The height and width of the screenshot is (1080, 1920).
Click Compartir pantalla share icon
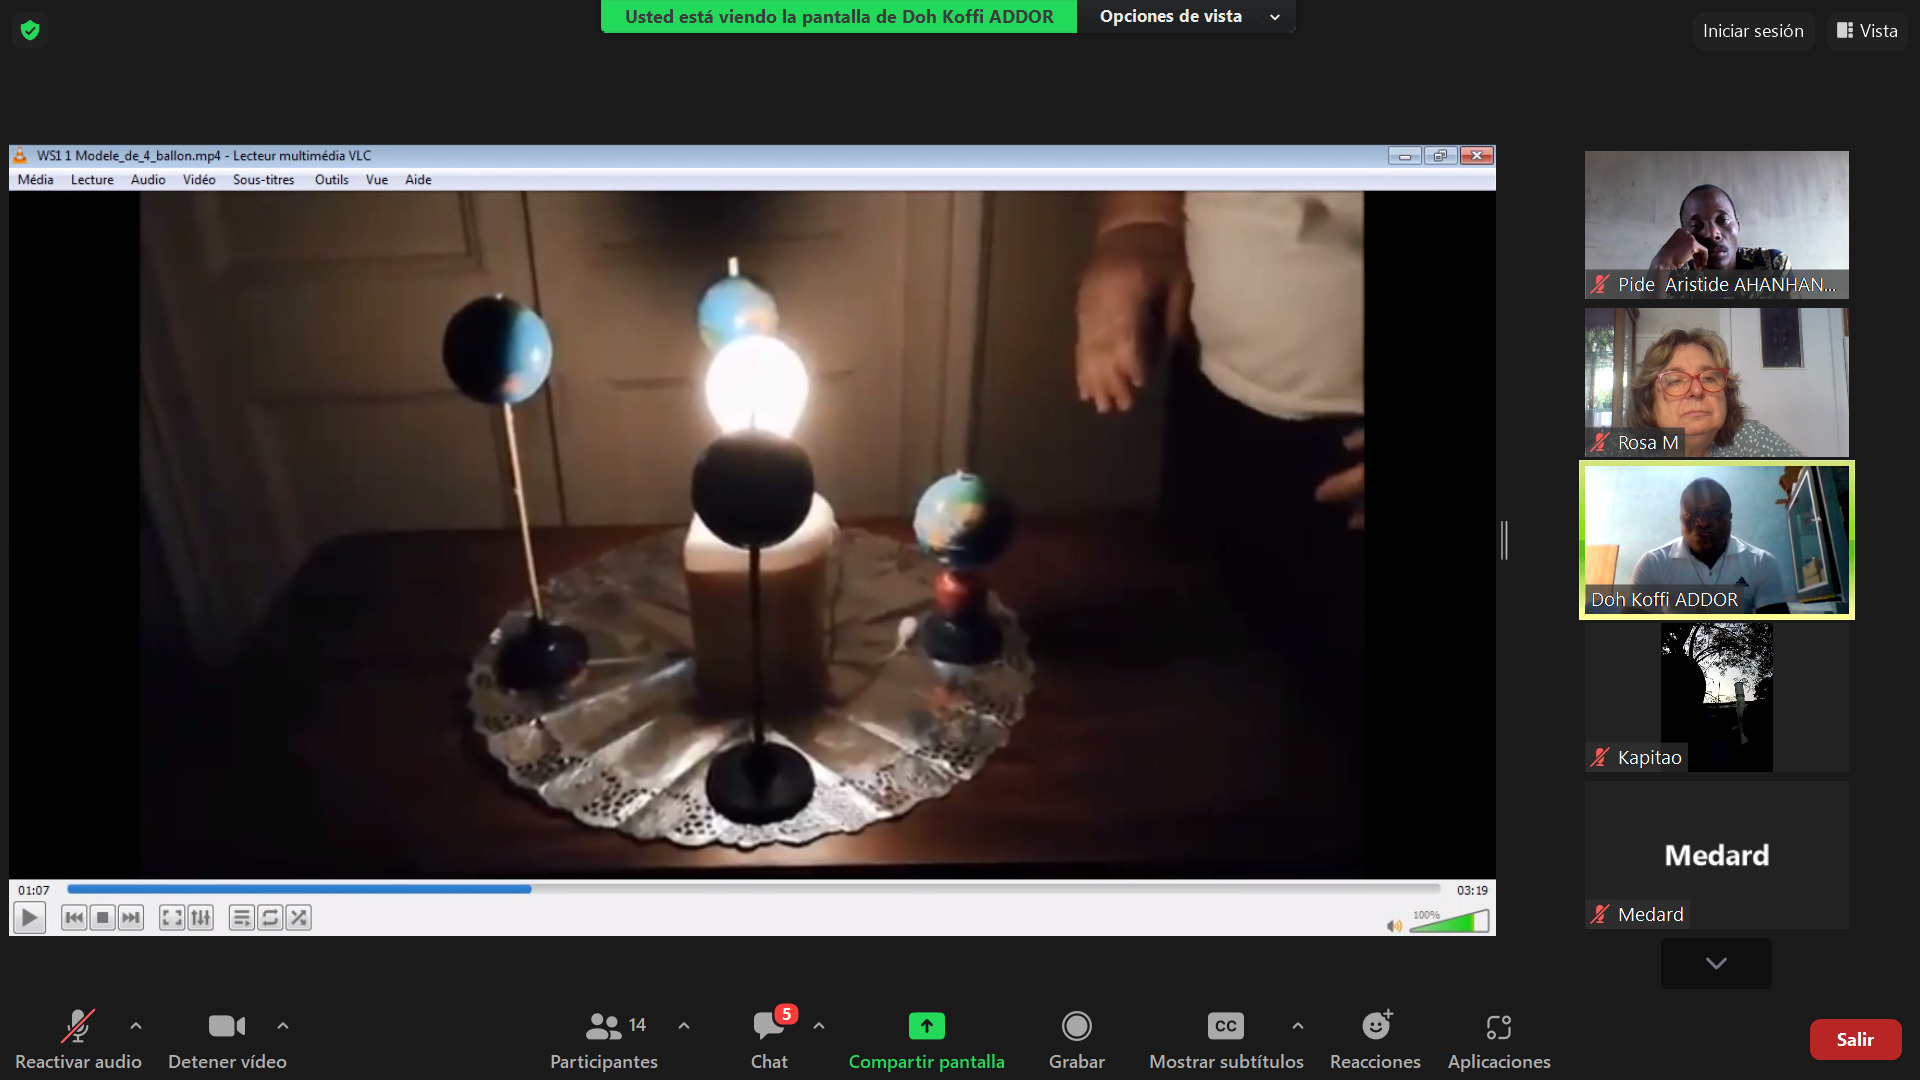(927, 1026)
